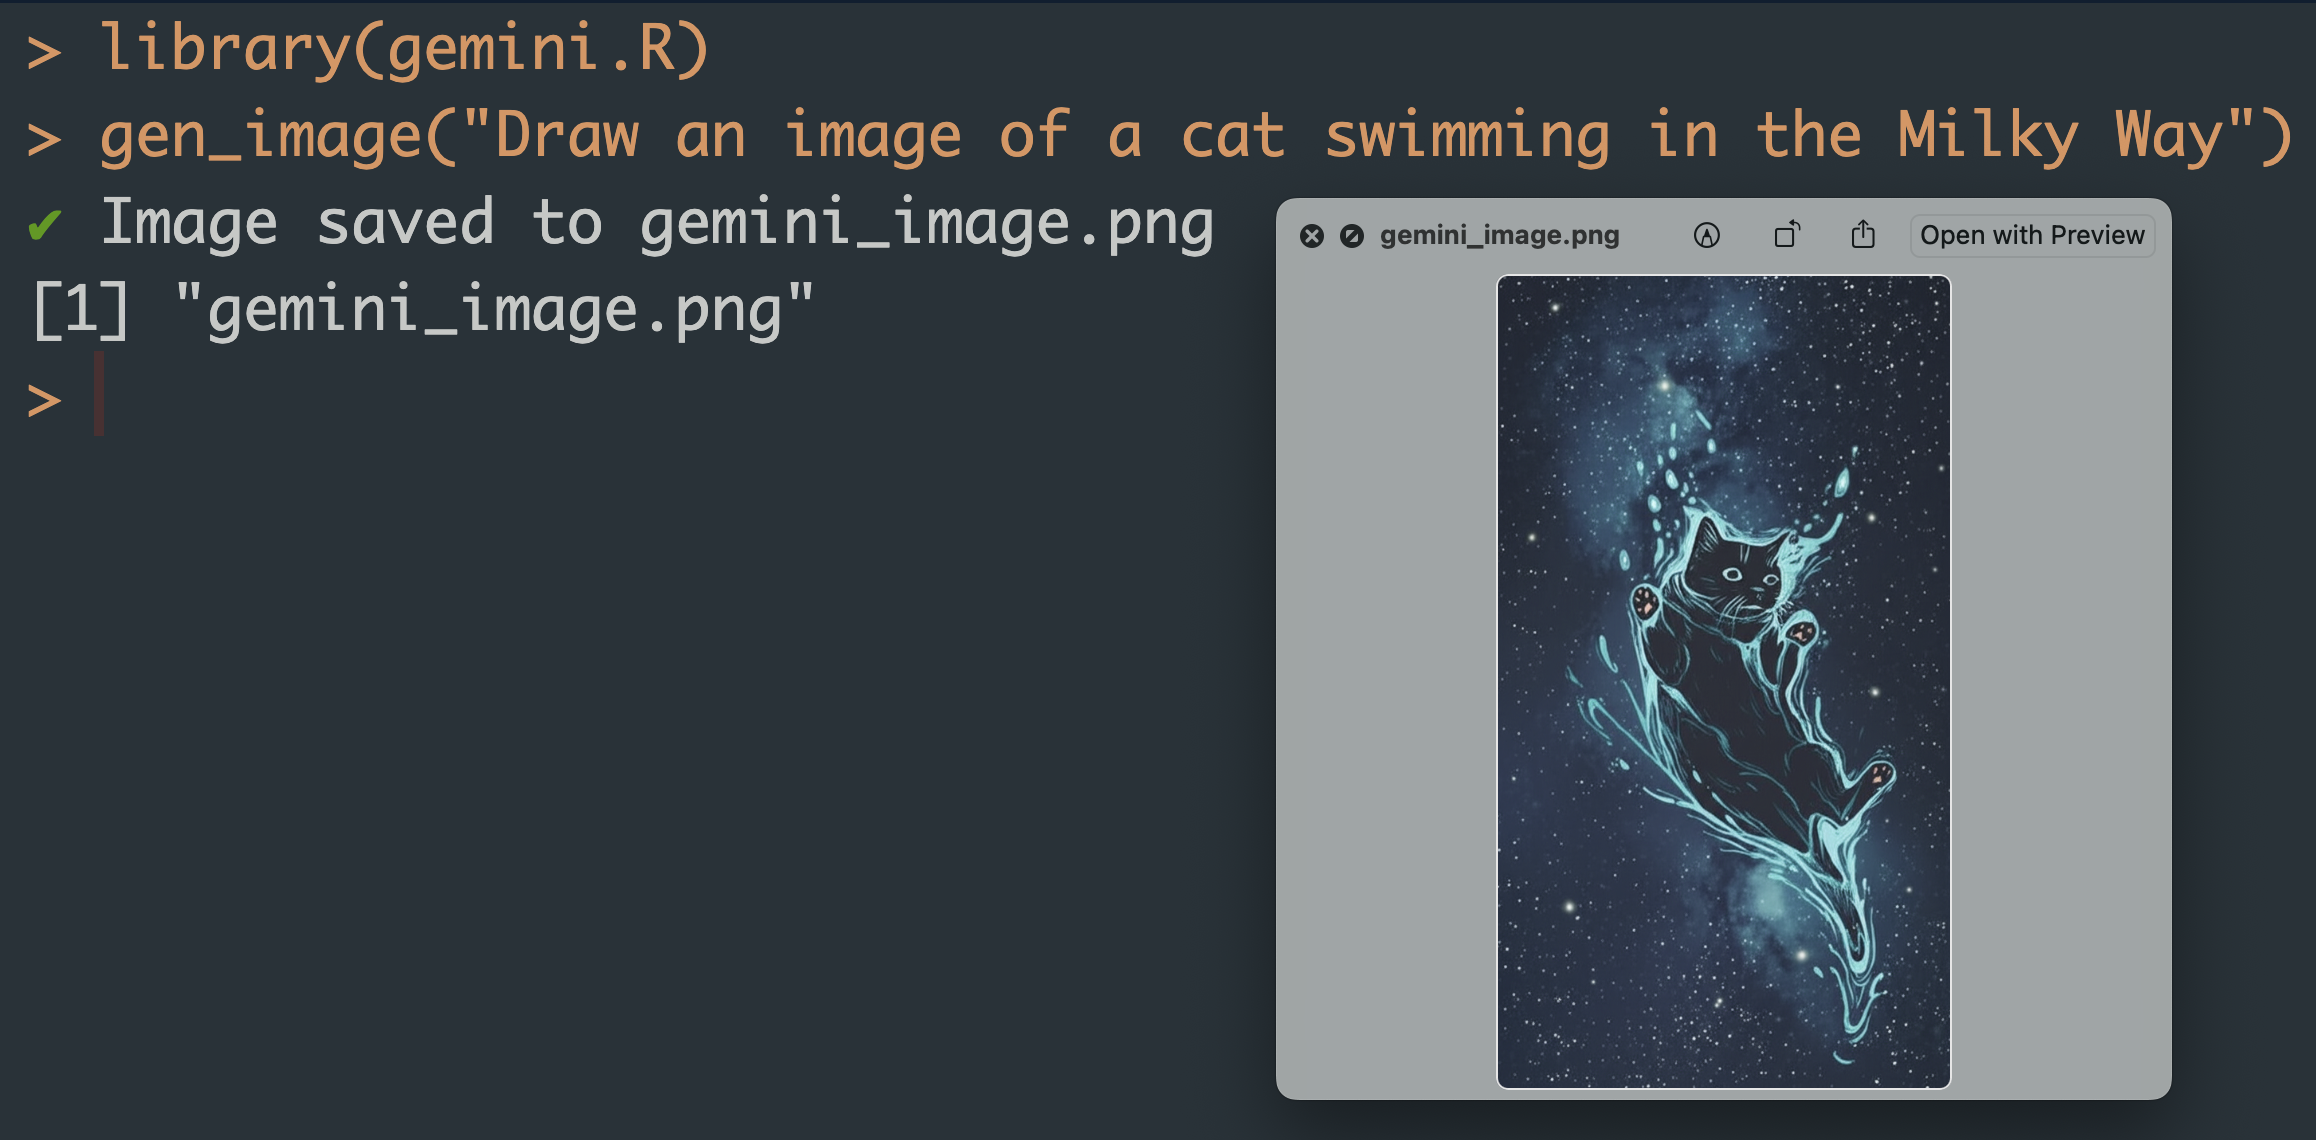Viewport: 2316px width, 1140px height.
Task: Click the Share icon
Action: (1863, 236)
